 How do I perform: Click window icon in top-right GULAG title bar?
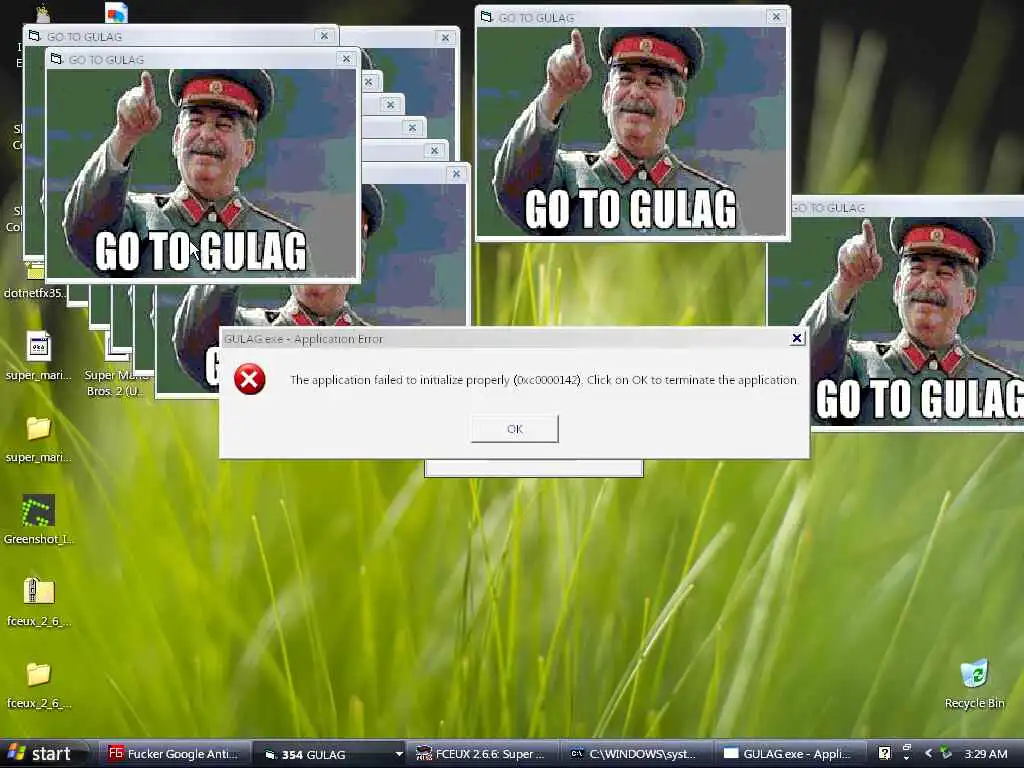[x=487, y=16]
